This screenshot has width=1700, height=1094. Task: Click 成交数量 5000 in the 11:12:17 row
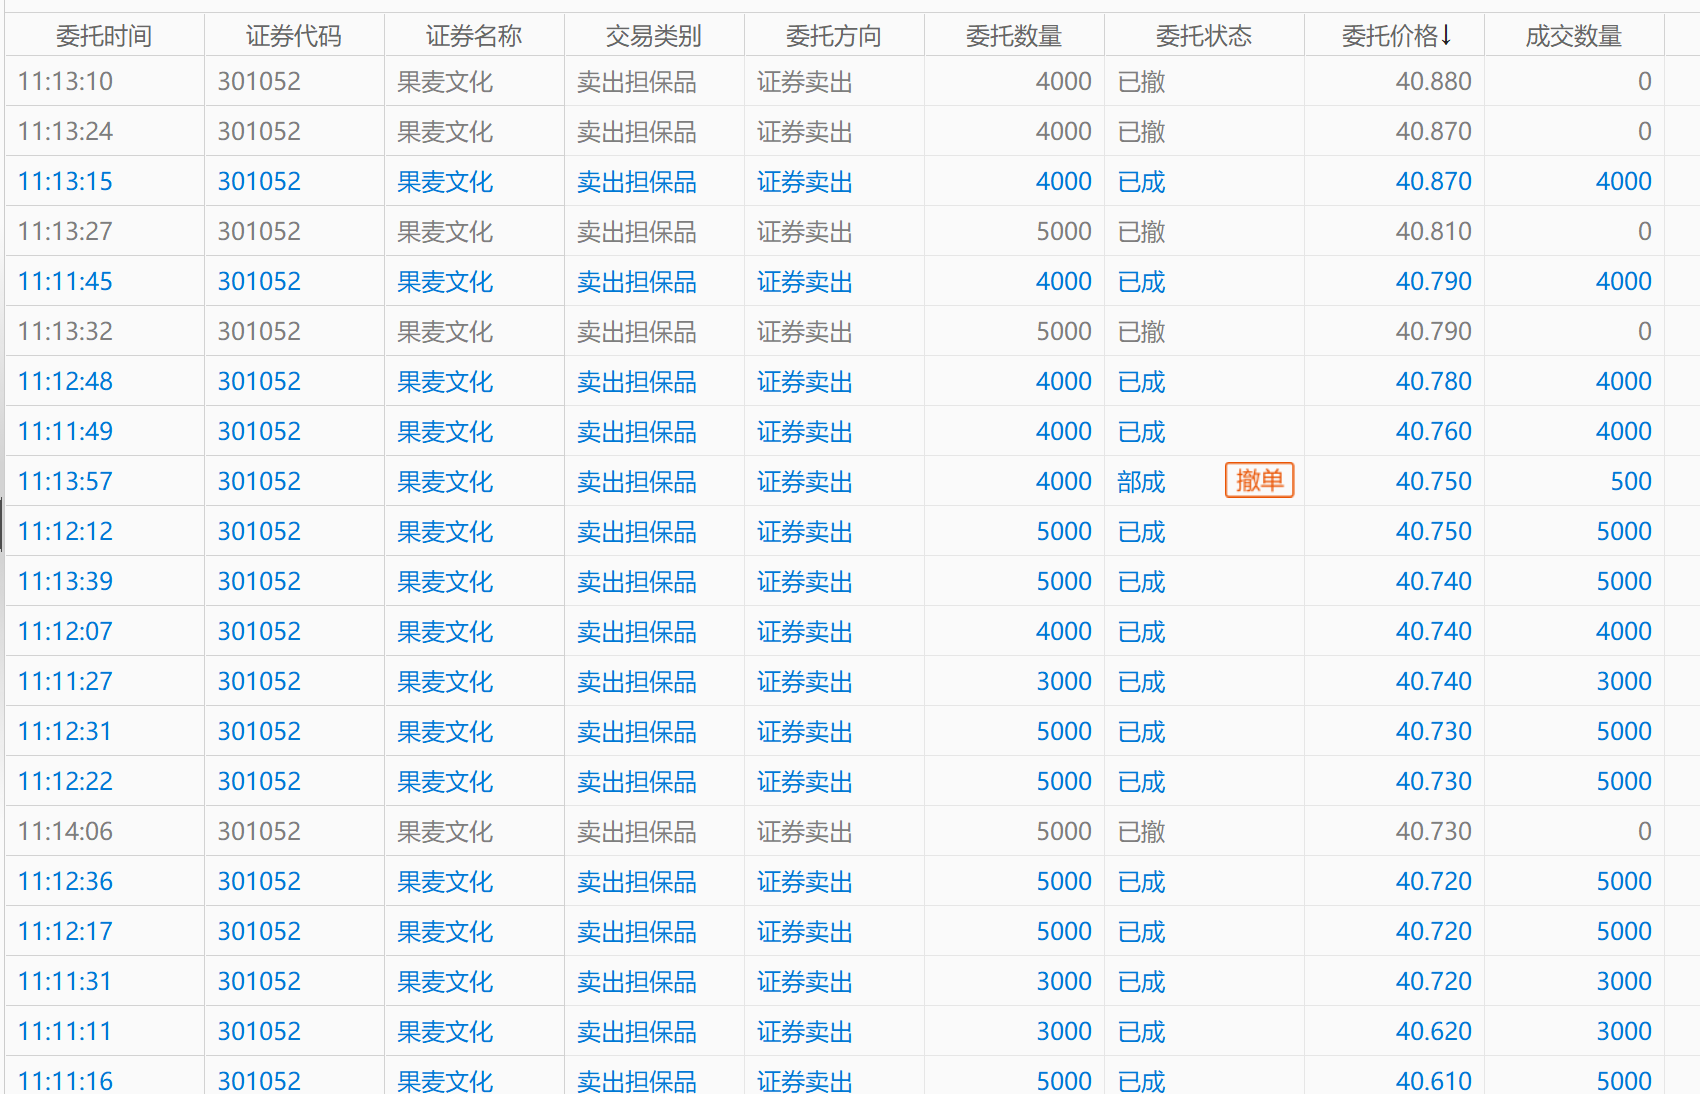(x=1624, y=931)
